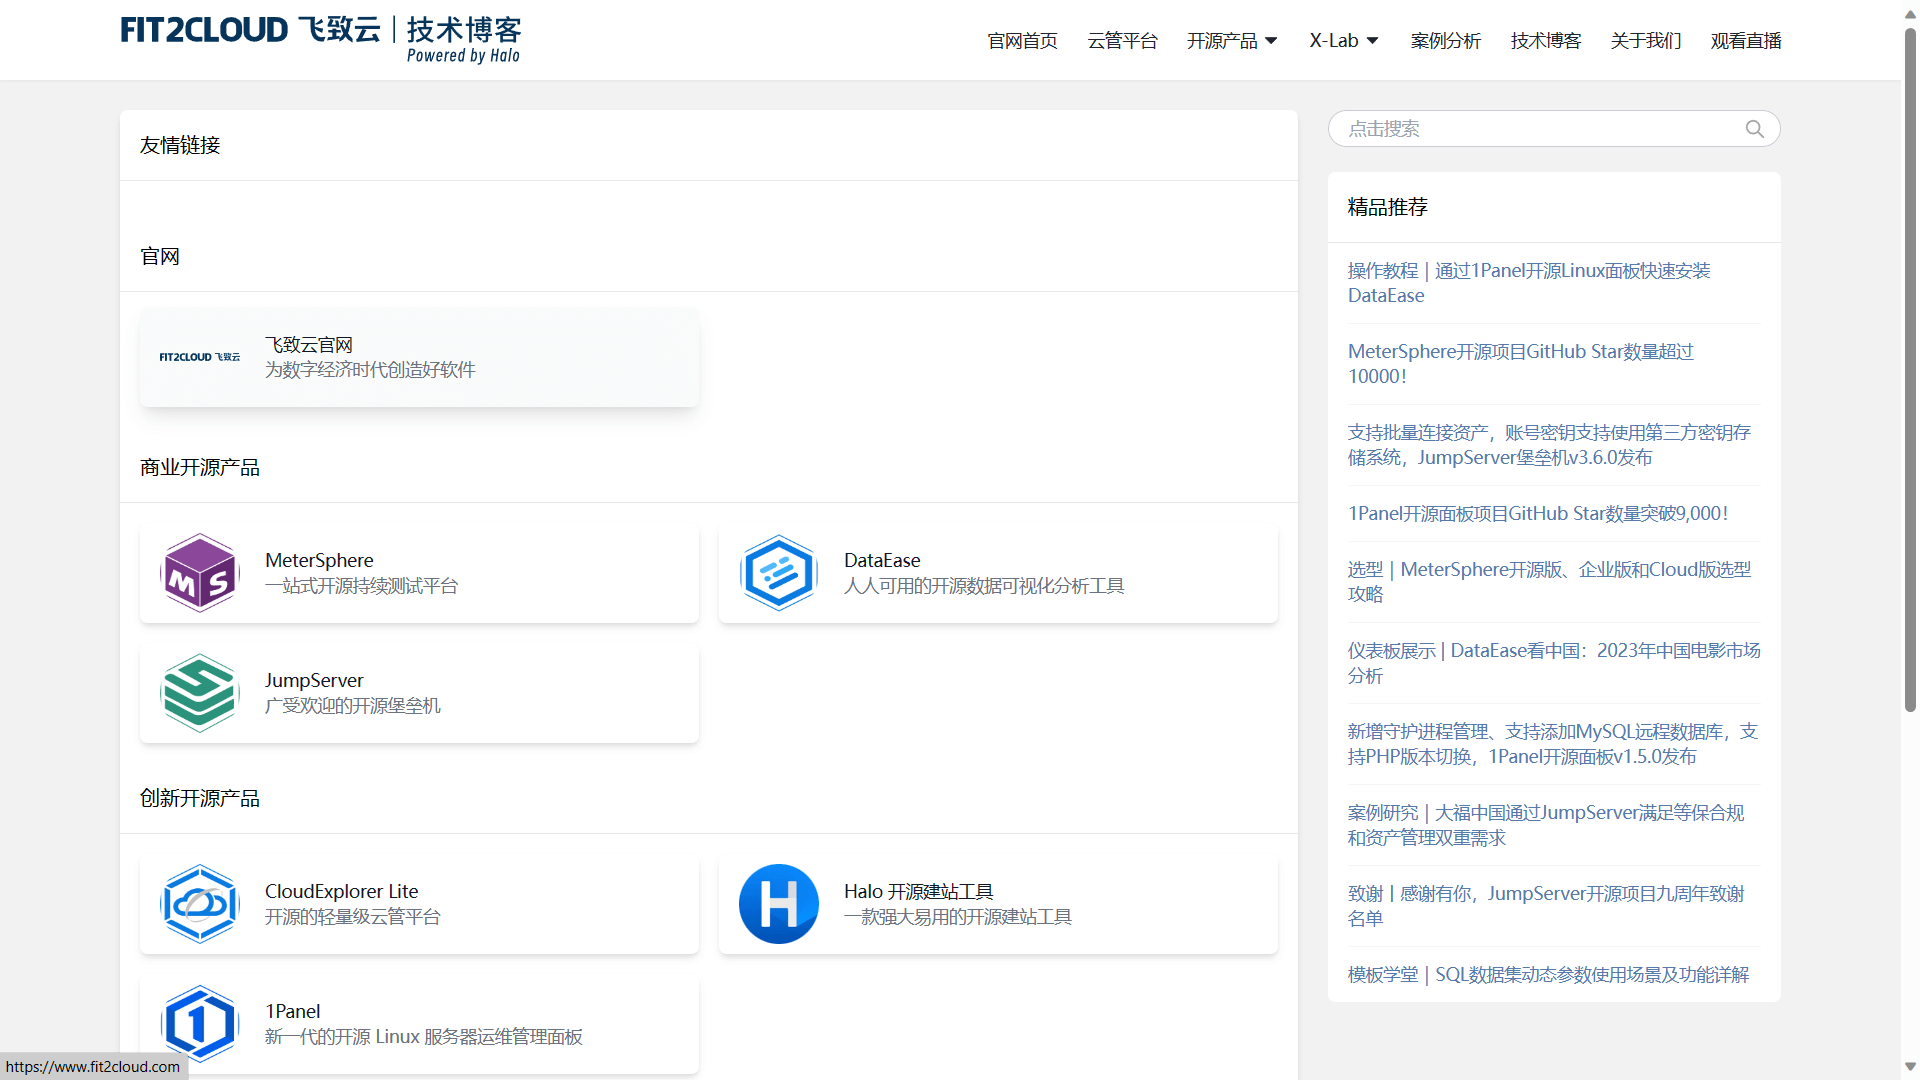Viewport: 1920px width, 1080px height.
Task: Open article SQL数据集动态参数使用场景及功能详解
Action: point(1548,974)
